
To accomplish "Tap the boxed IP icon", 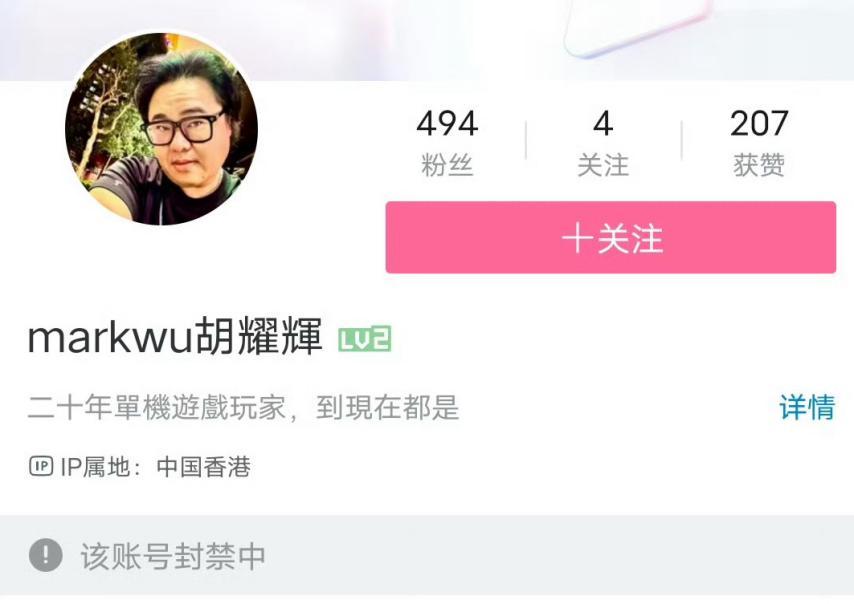I will (x=41, y=466).
